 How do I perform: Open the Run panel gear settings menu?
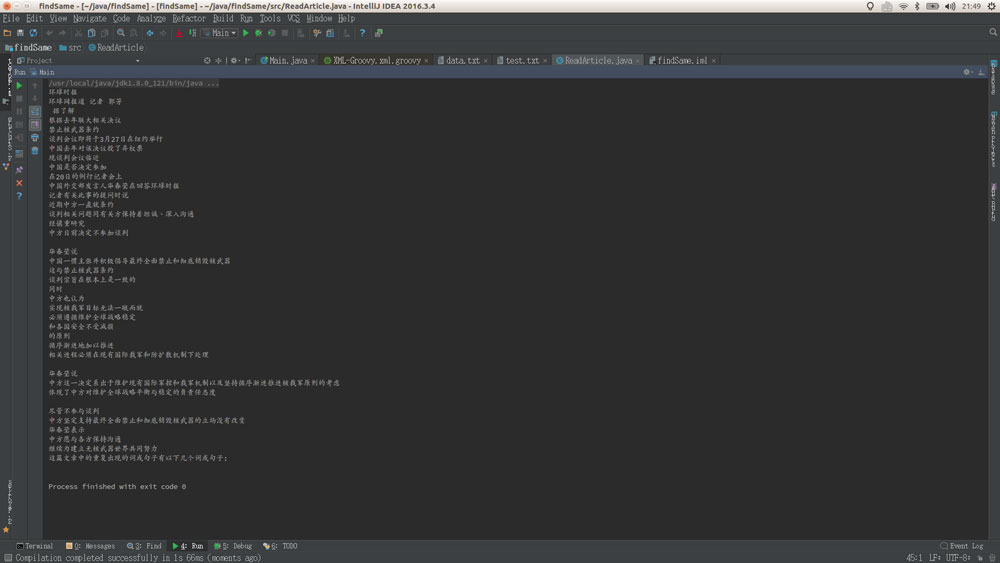click(966, 72)
